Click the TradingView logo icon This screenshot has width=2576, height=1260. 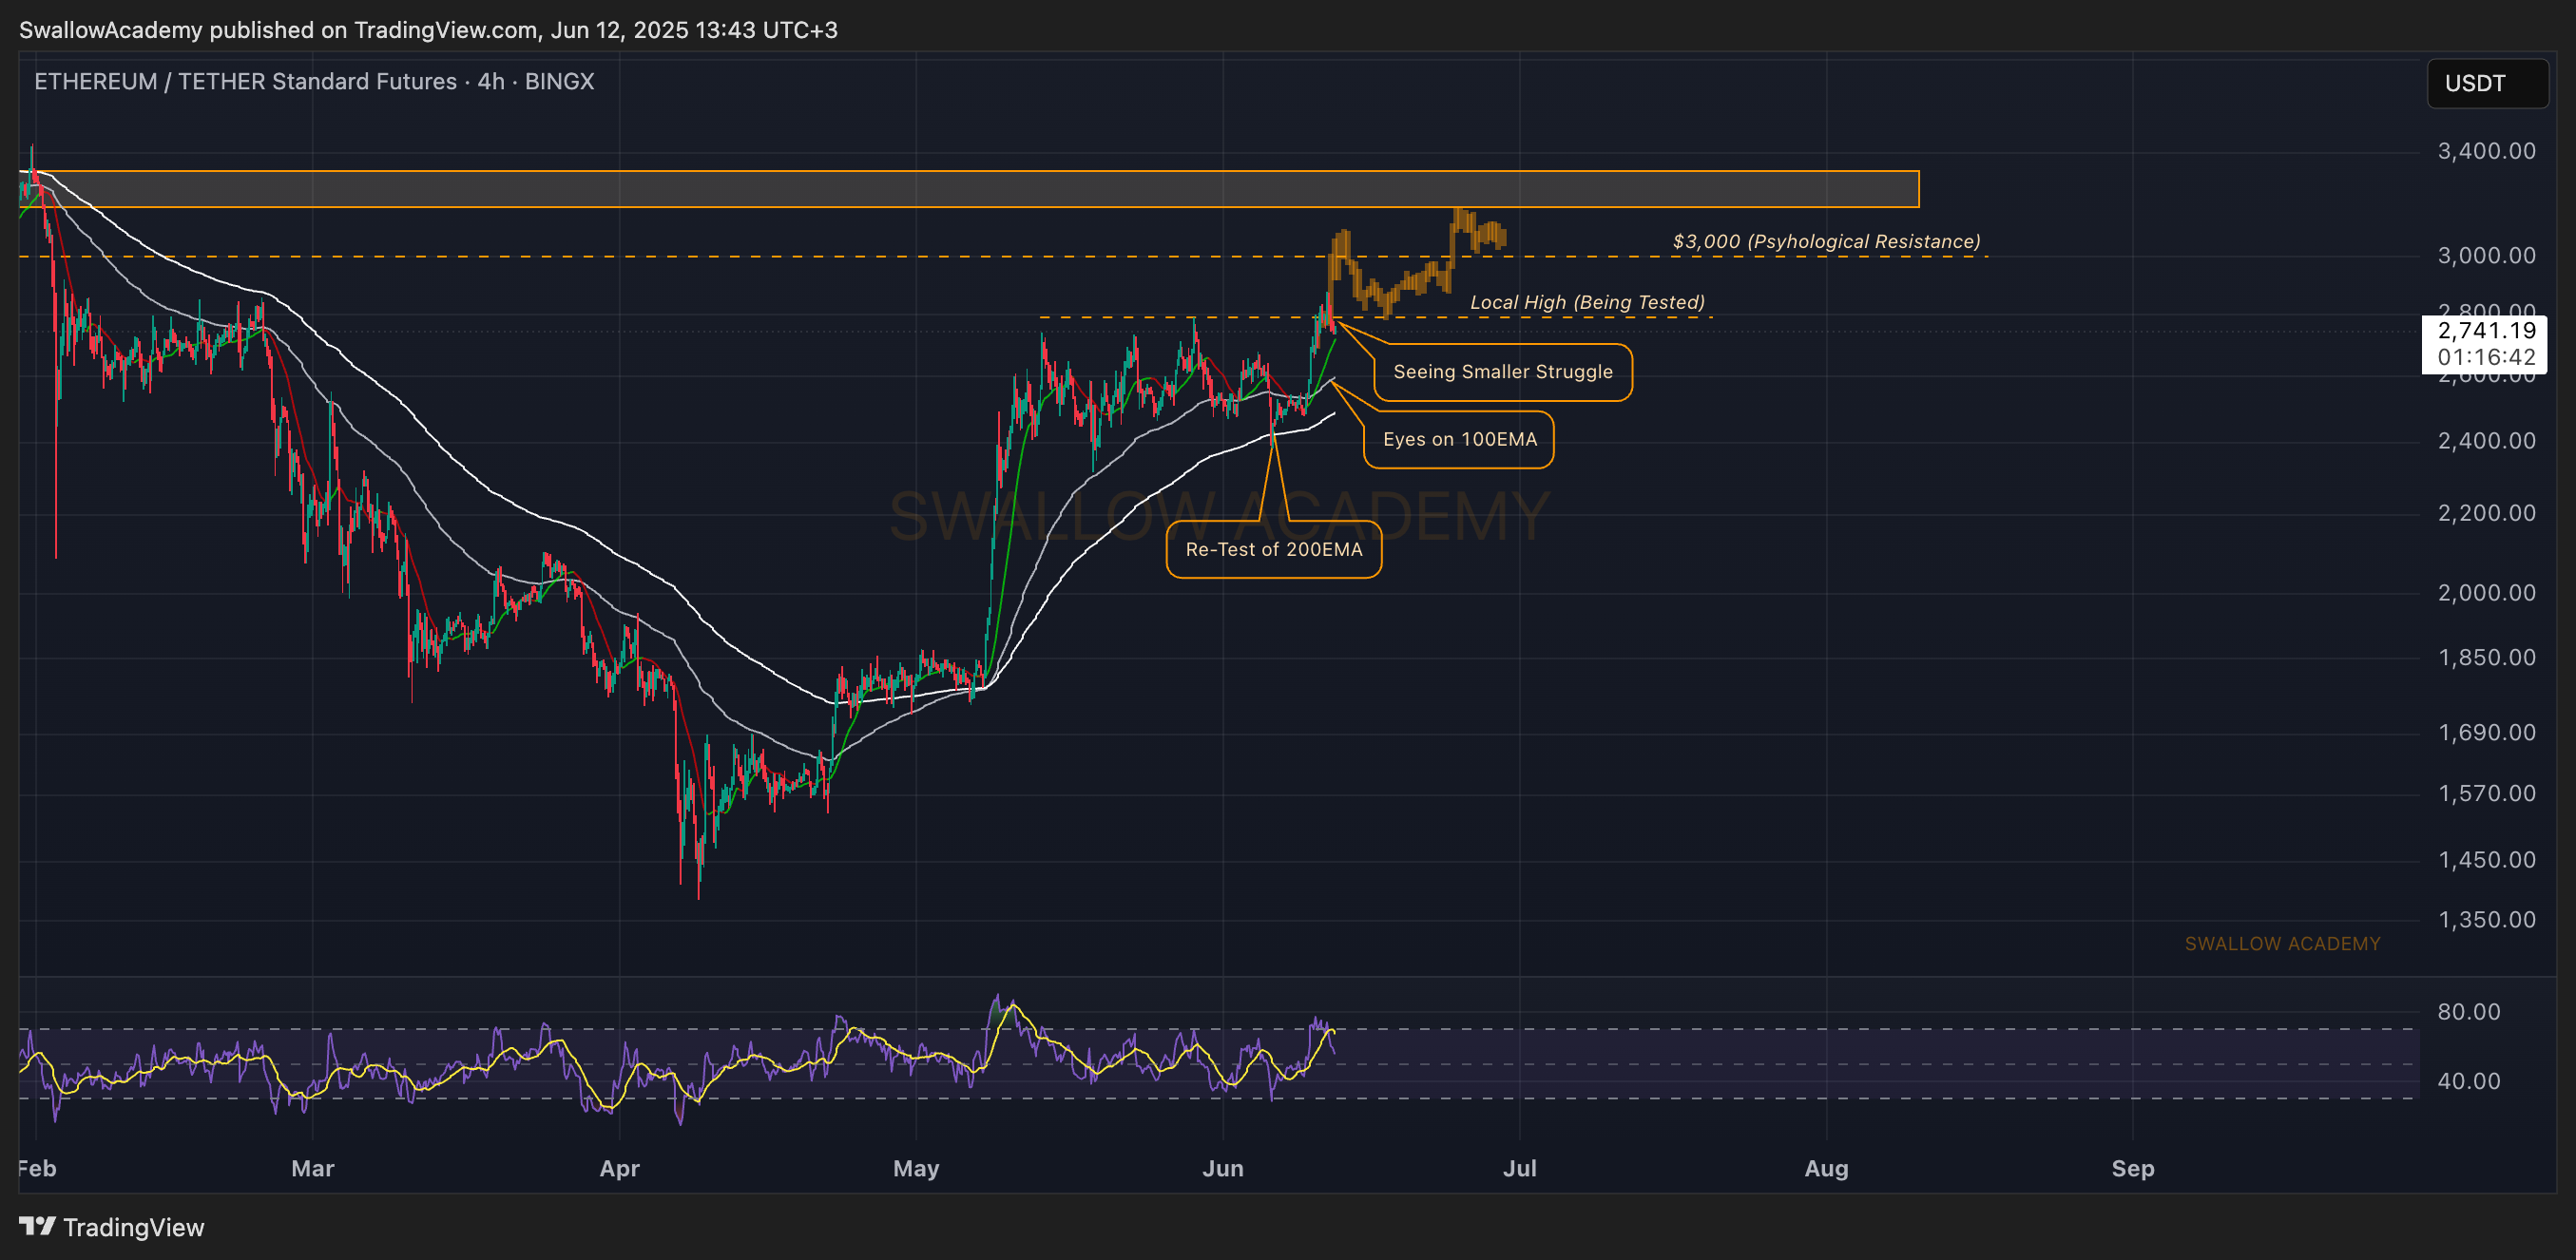click(x=37, y=1226)
